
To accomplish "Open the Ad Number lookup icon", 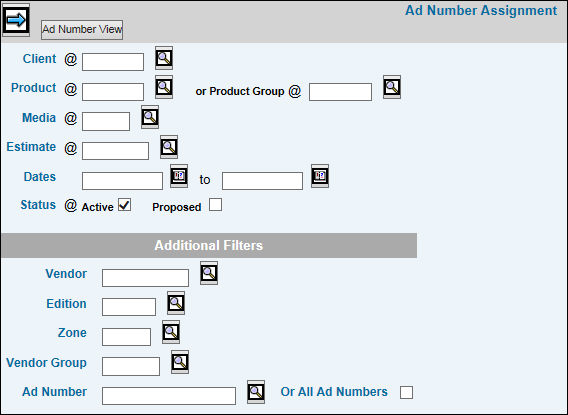I will (256, 392).
